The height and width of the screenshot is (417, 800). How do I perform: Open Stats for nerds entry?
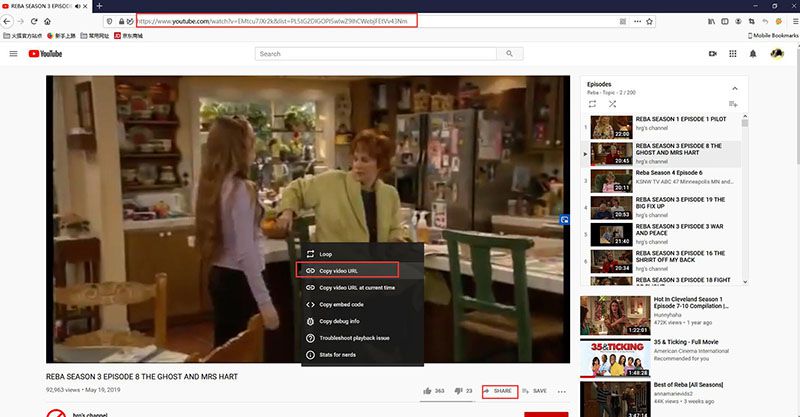(362, 355)
